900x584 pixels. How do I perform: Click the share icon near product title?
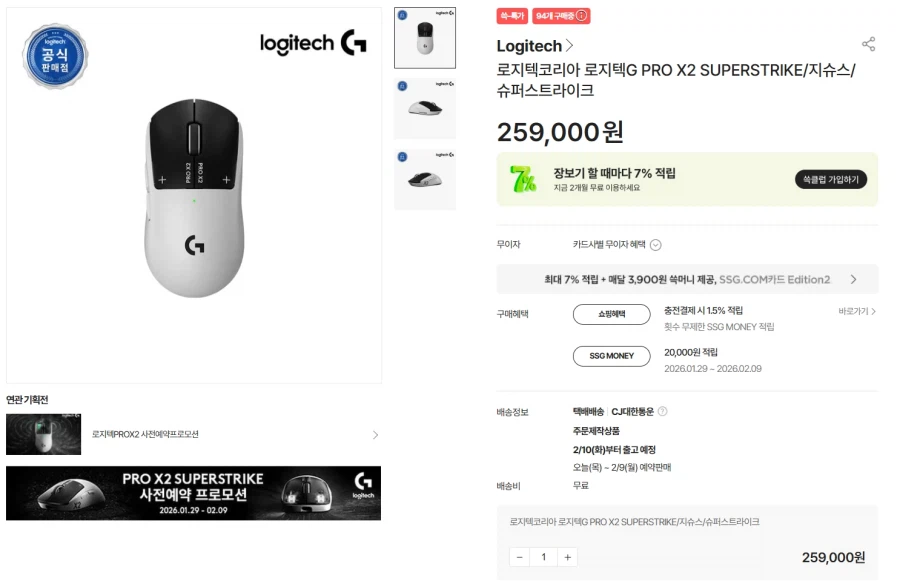868,45
